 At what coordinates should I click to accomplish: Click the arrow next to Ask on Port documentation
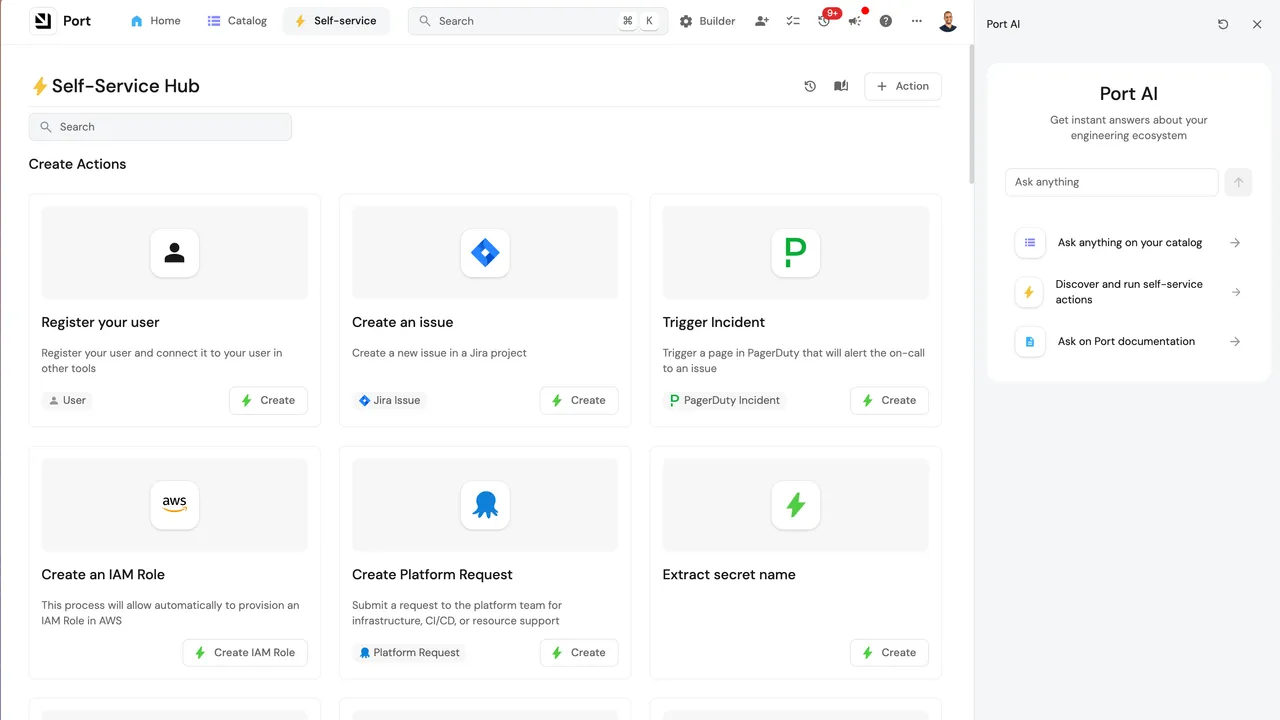click(1235, 341)
